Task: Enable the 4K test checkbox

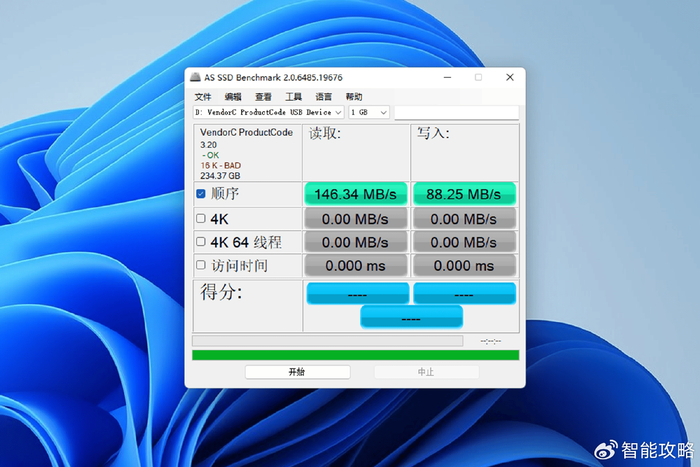Action: click(201, 218)
